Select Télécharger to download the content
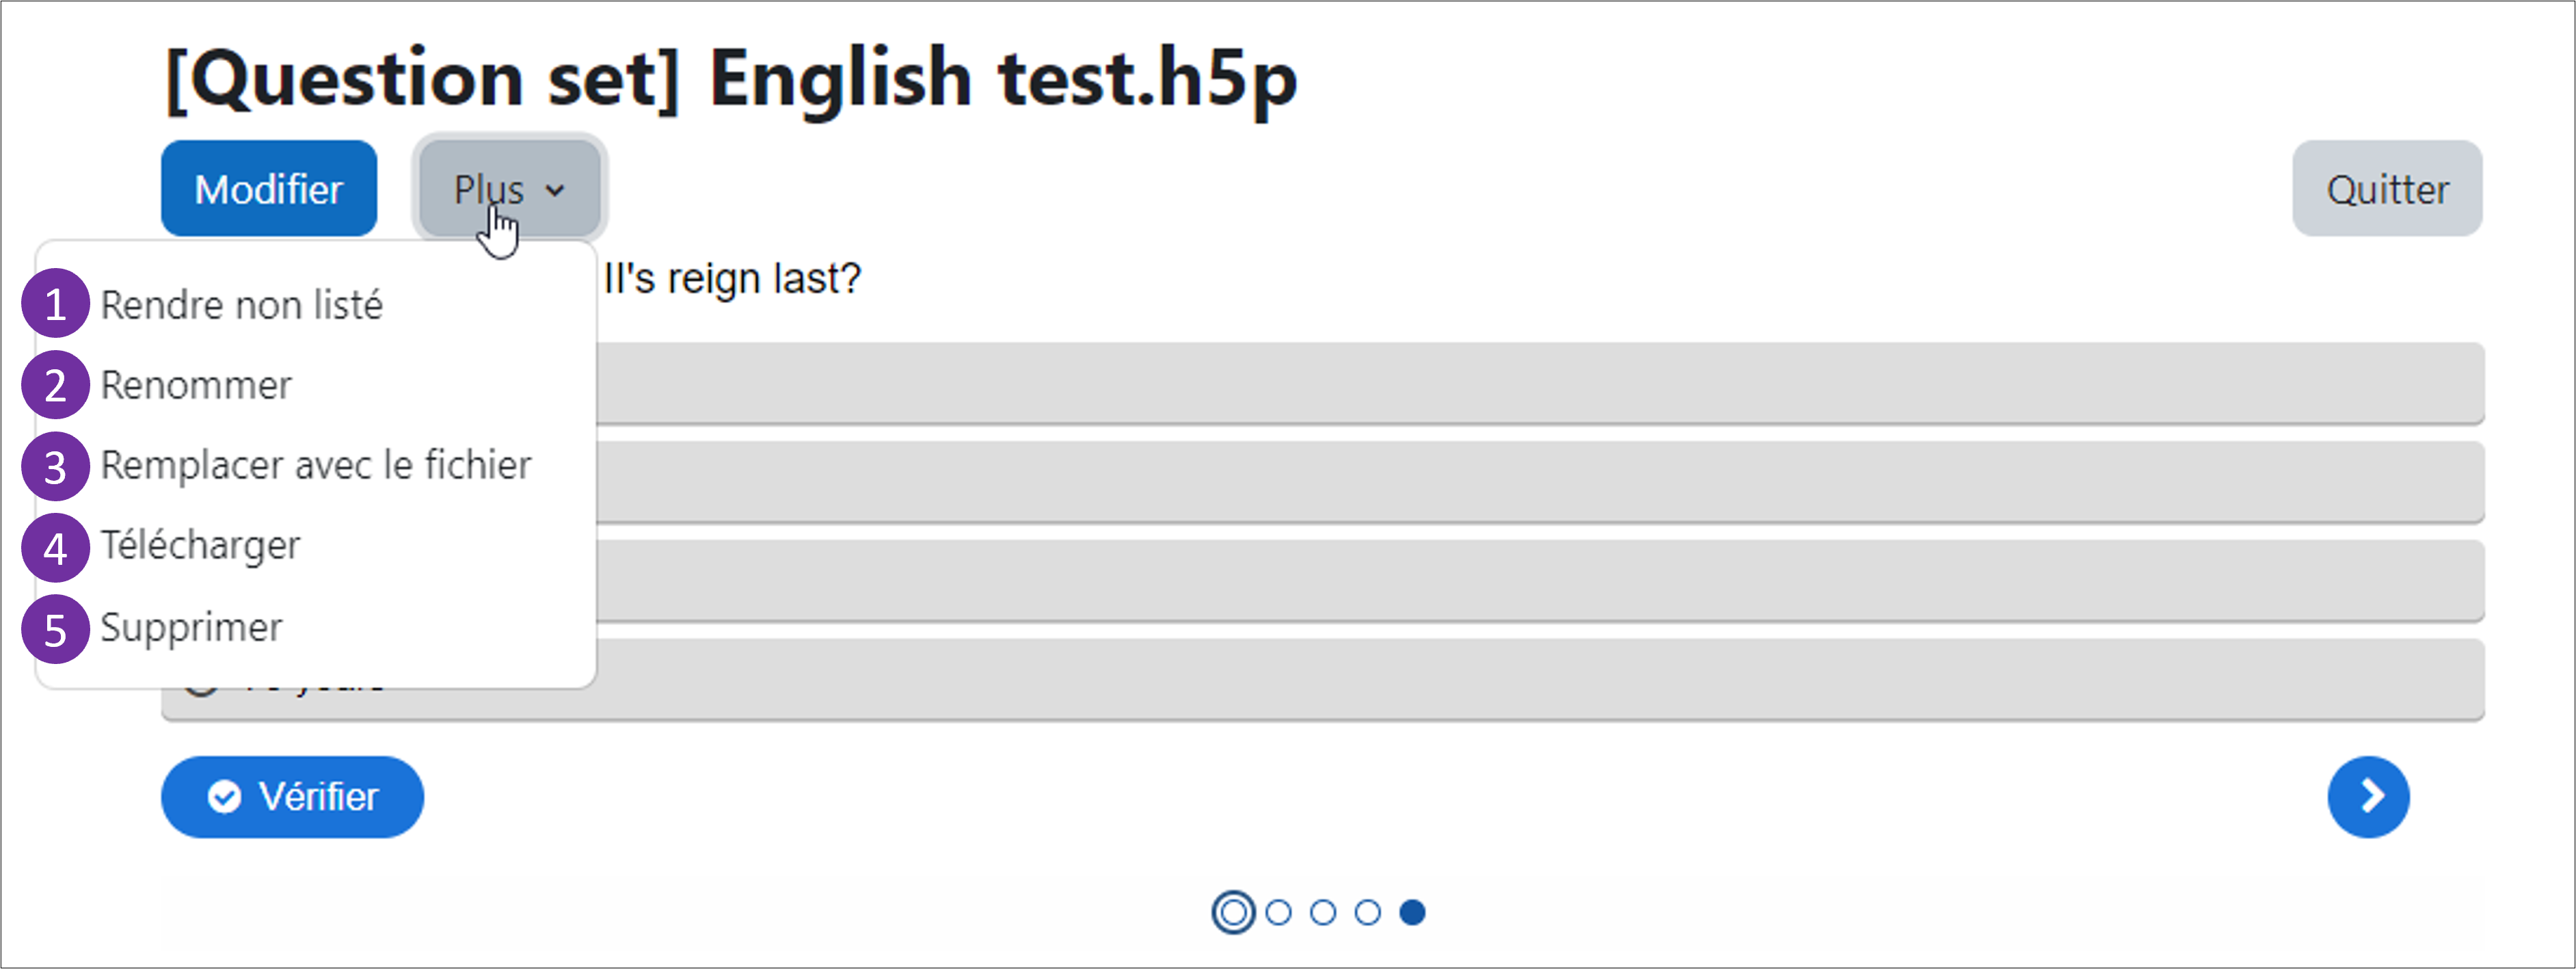This screenshot has width=2576, height=969. 200,546
